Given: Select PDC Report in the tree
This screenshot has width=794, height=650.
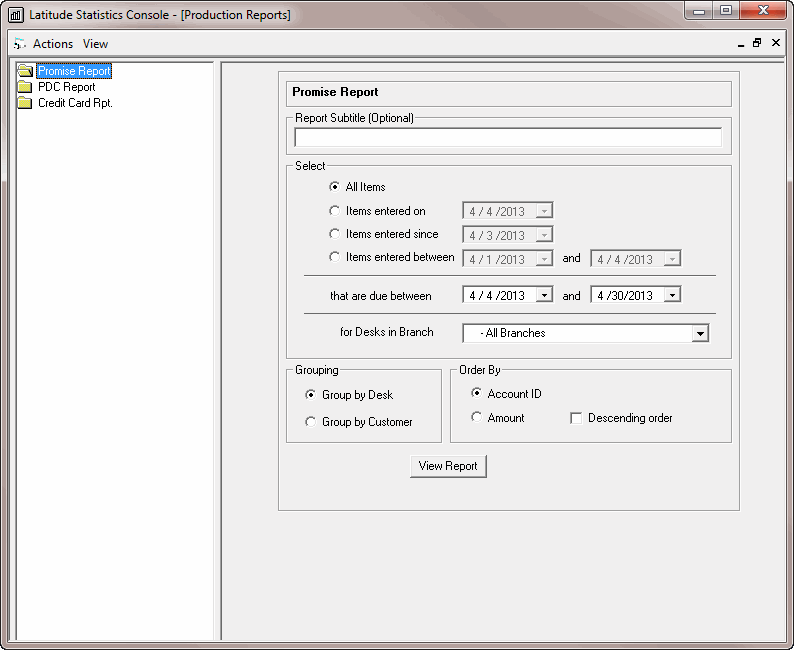Looking at the screenshot, I should tap(66, 87).
